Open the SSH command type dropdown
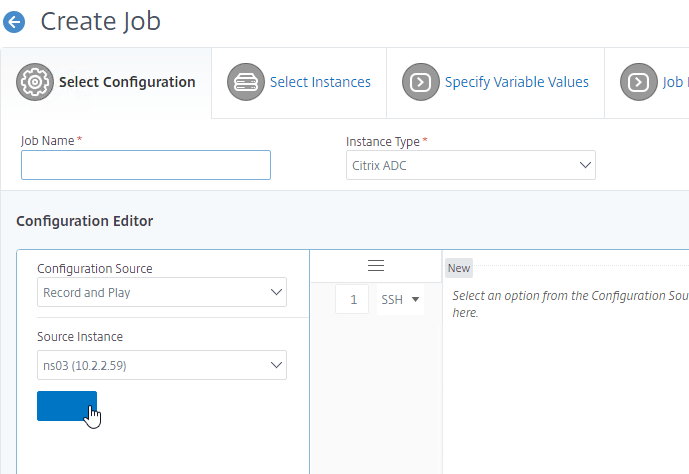 (400, 299)
